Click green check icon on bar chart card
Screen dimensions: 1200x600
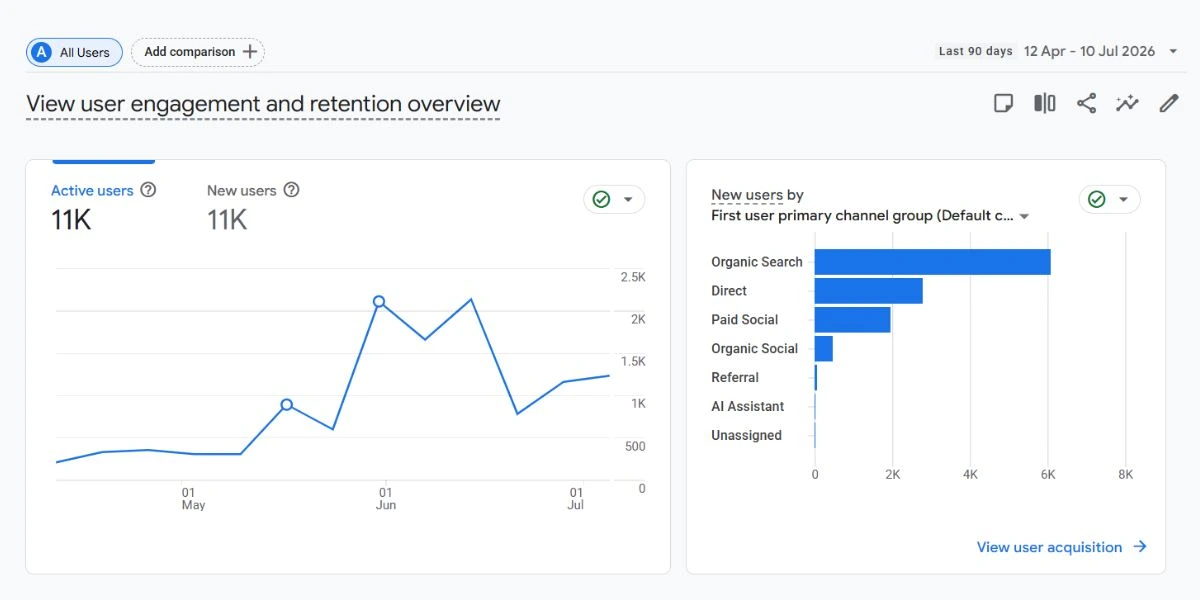coord(1096,200)
